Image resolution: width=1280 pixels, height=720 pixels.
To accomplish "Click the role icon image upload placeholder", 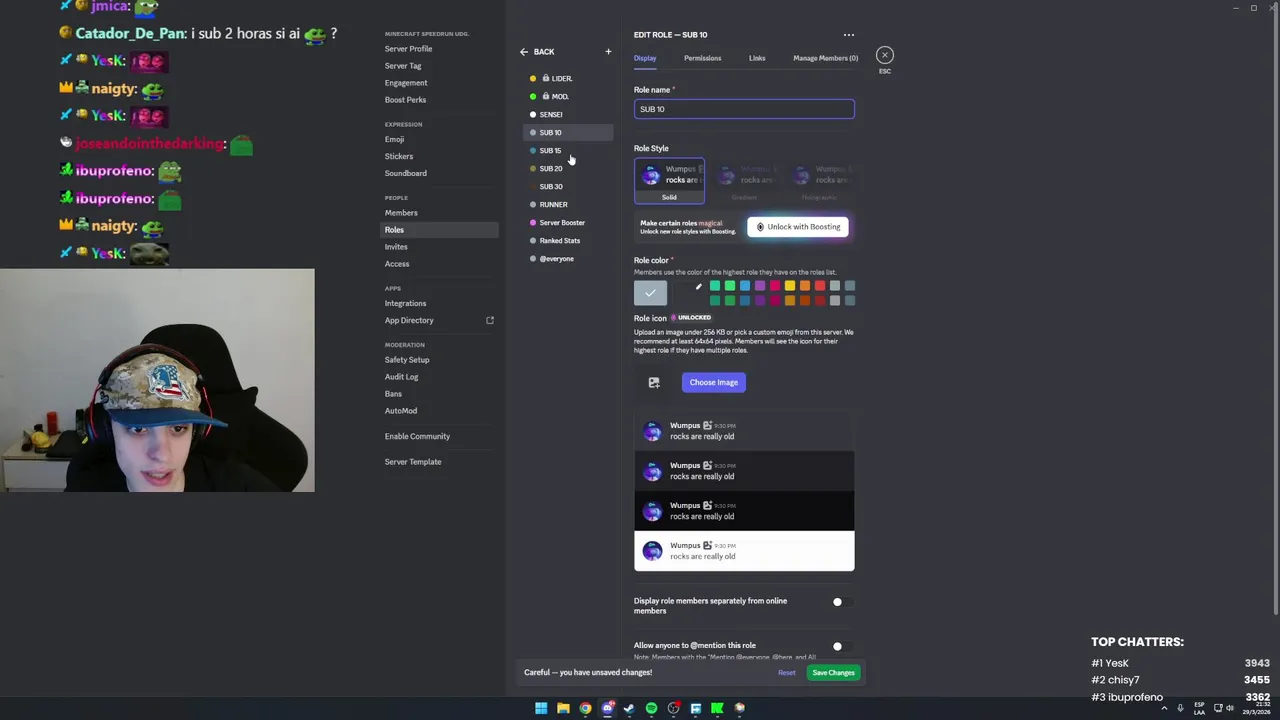I will click(x=654, y=382).
